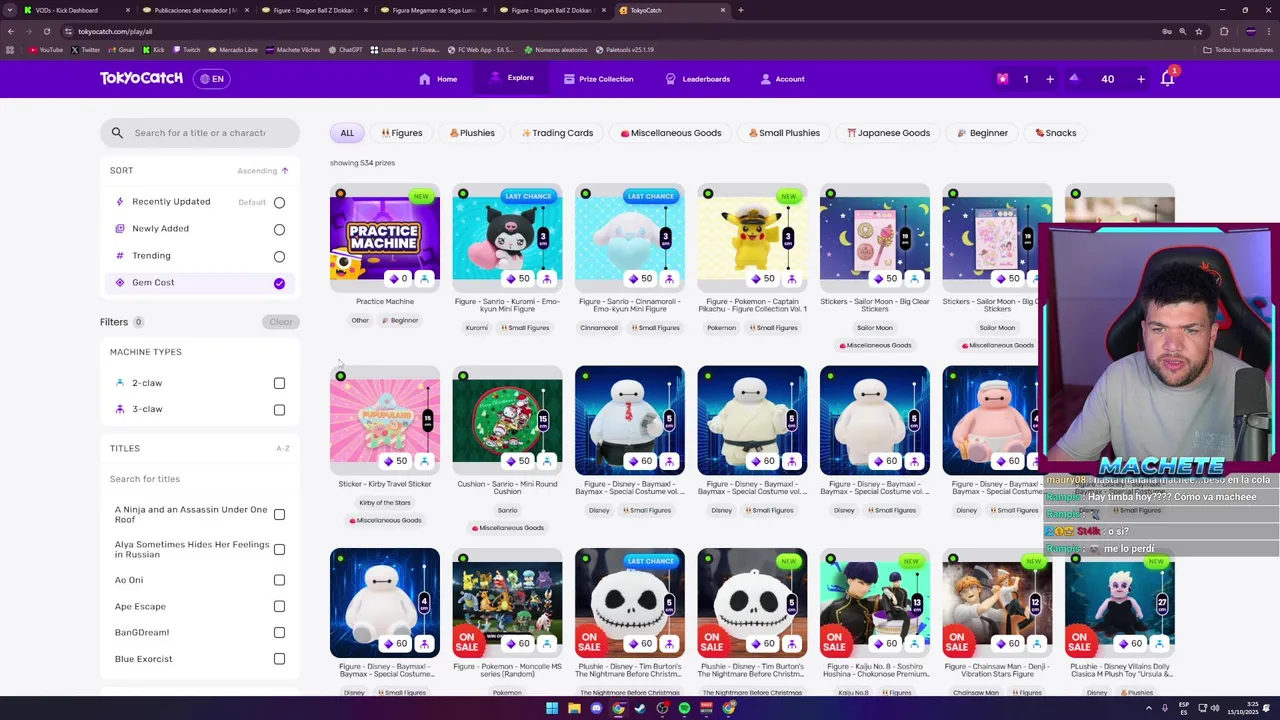Click the 3-claw machine icon
Screen dimensions: 1280x720
tap(120, 409)
